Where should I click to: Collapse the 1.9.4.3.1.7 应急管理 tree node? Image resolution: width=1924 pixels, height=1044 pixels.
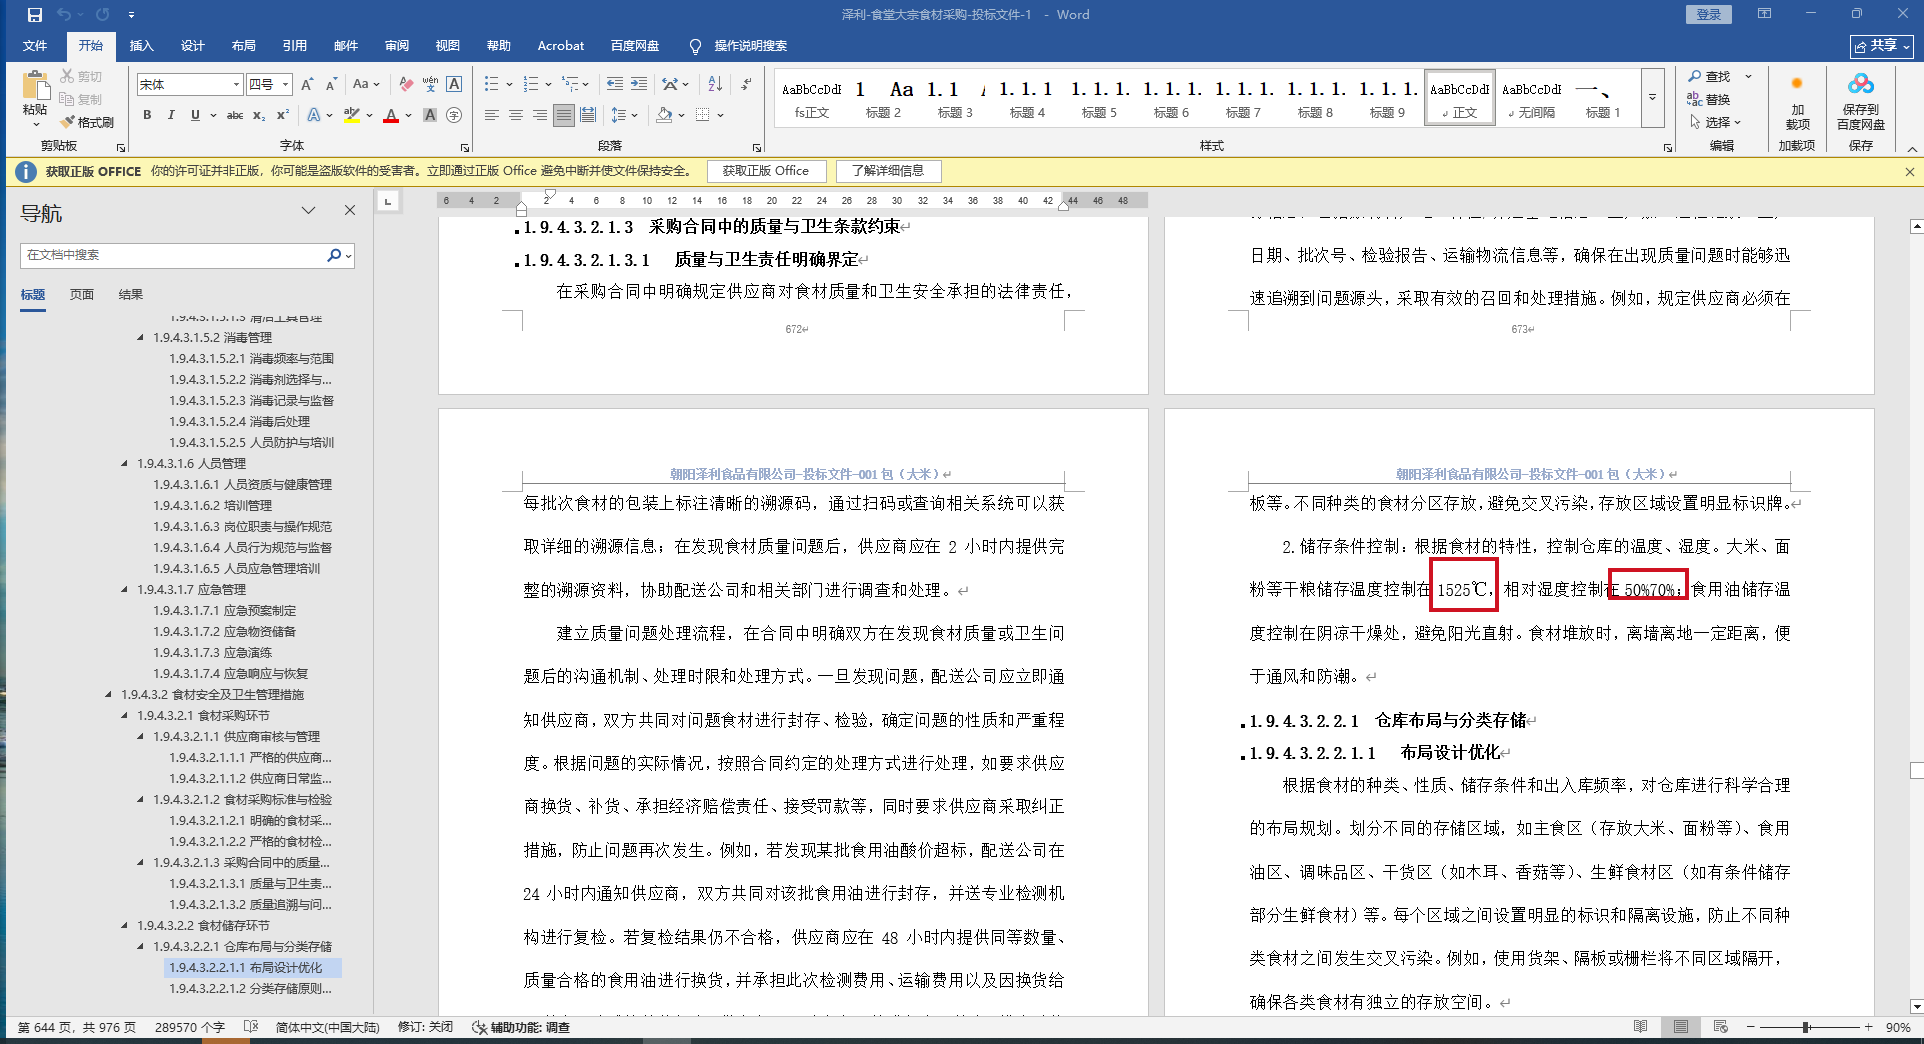point(125,590)
